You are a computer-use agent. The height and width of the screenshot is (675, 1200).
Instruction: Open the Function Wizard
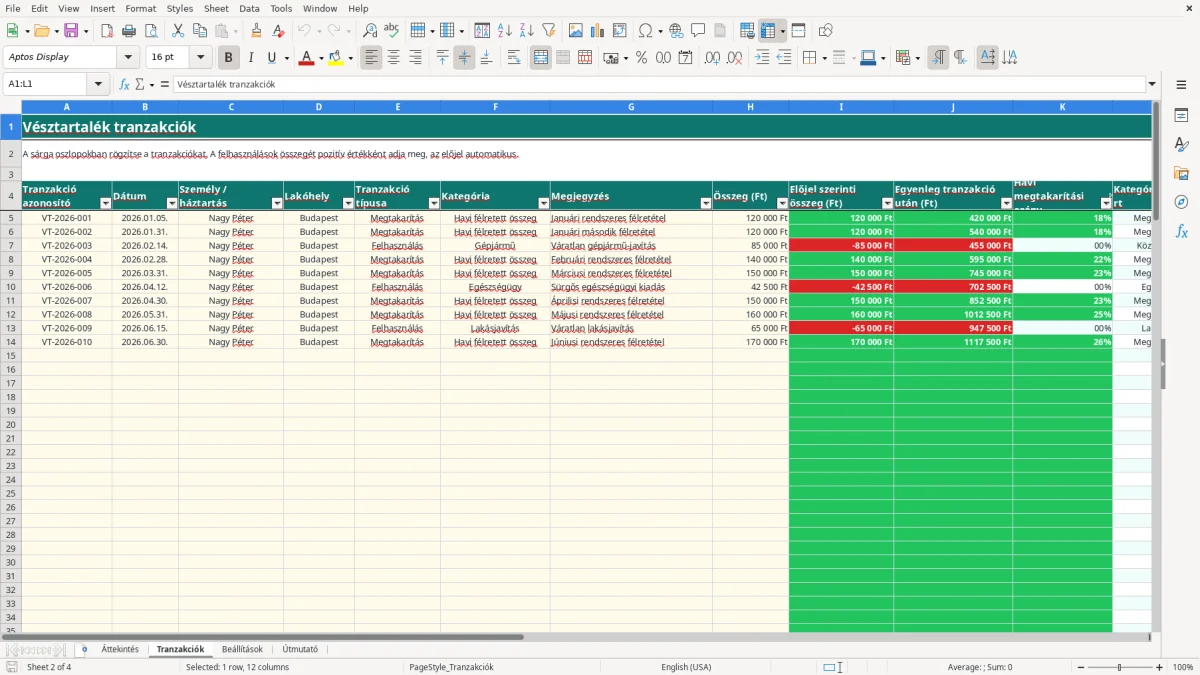pyautogui.click(x=125, y=85)
